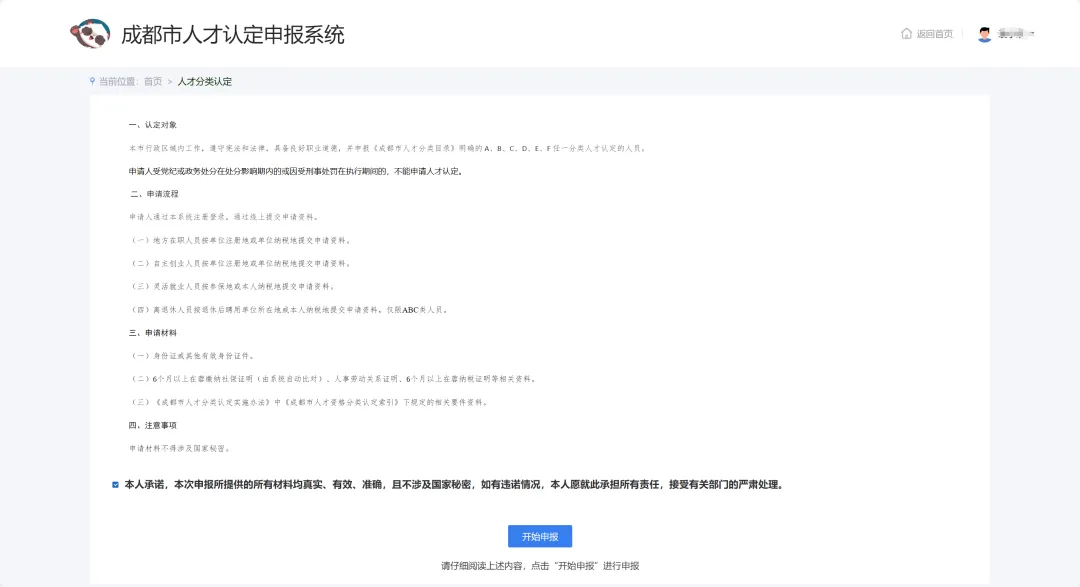Click the panda logo in the header
1080x587 pixels.
coord(90,34)
